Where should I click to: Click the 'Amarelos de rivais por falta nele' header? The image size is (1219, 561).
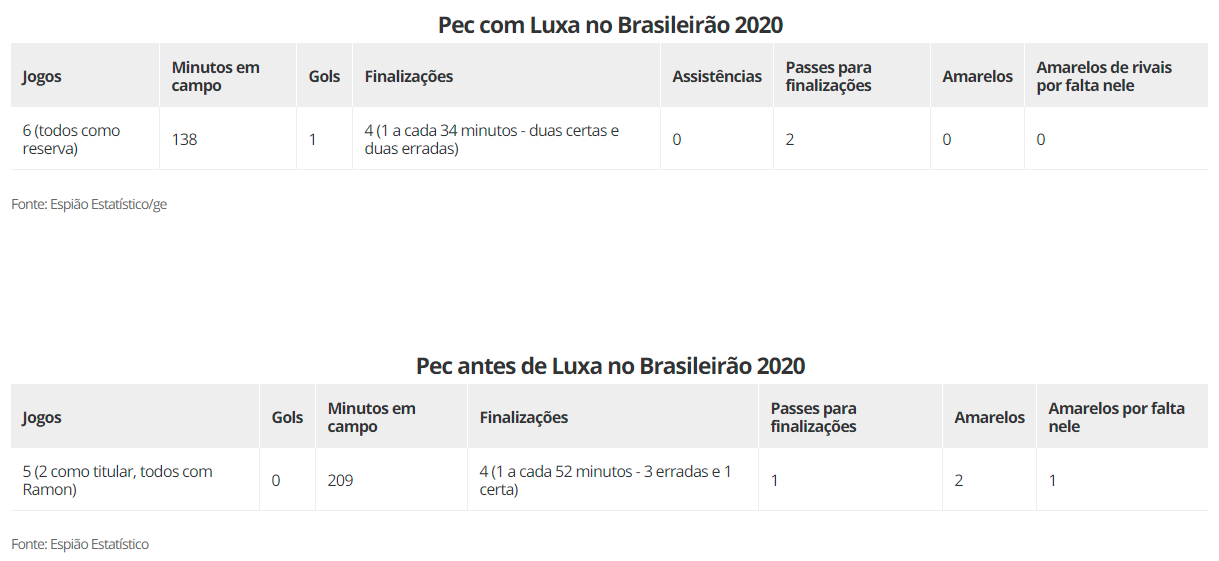click(1104, 77)
